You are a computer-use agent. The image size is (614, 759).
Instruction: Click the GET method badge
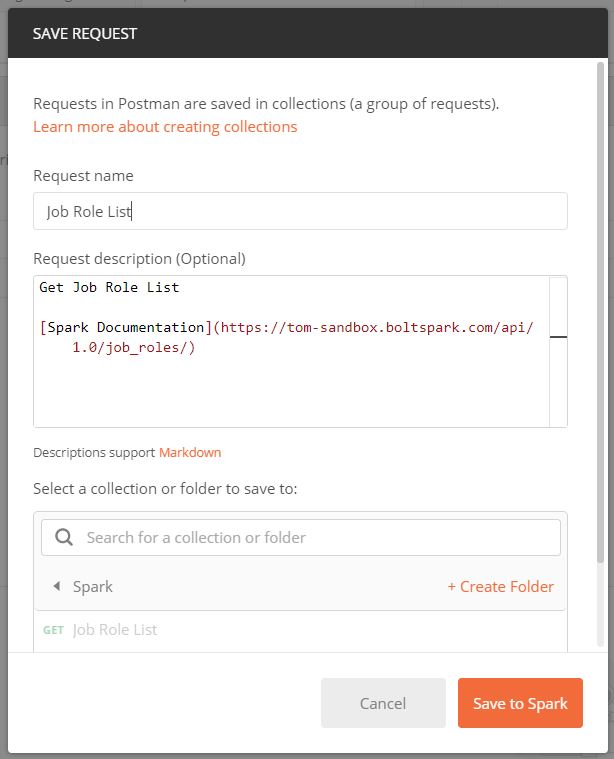[53, 630]
